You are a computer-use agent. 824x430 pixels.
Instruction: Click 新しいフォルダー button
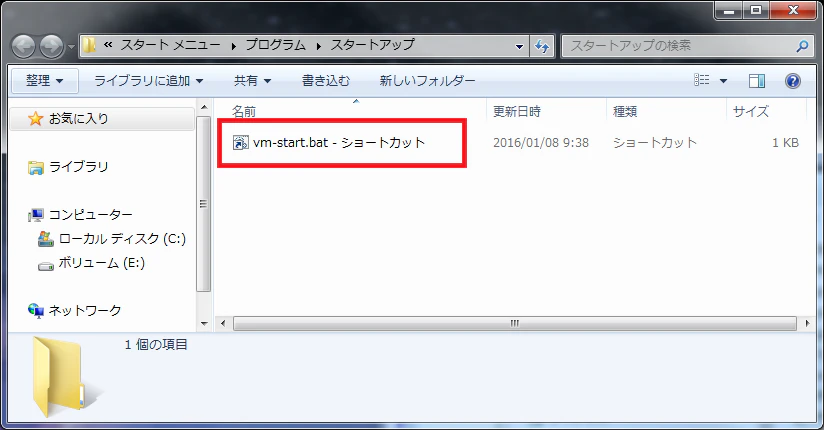click(x=427, y=80)
